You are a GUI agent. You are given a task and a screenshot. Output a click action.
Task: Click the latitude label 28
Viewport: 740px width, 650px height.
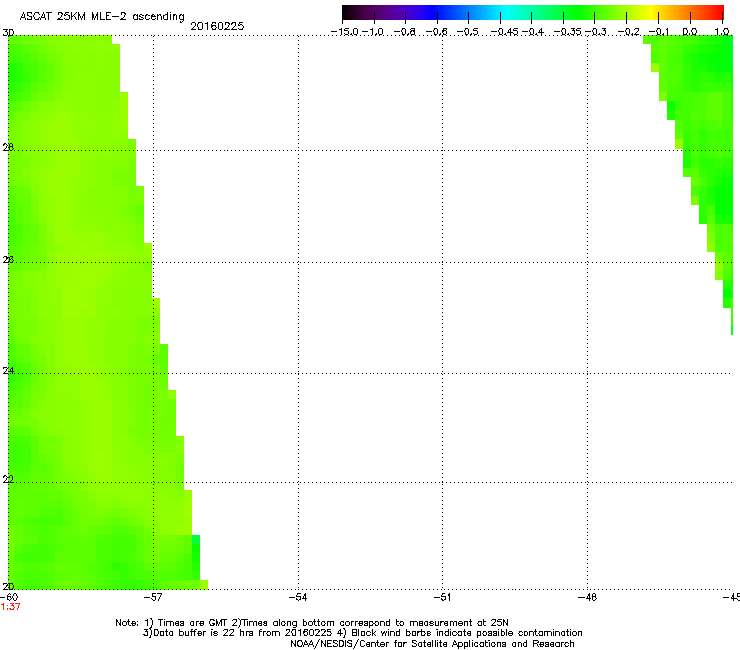coord(8,147)
